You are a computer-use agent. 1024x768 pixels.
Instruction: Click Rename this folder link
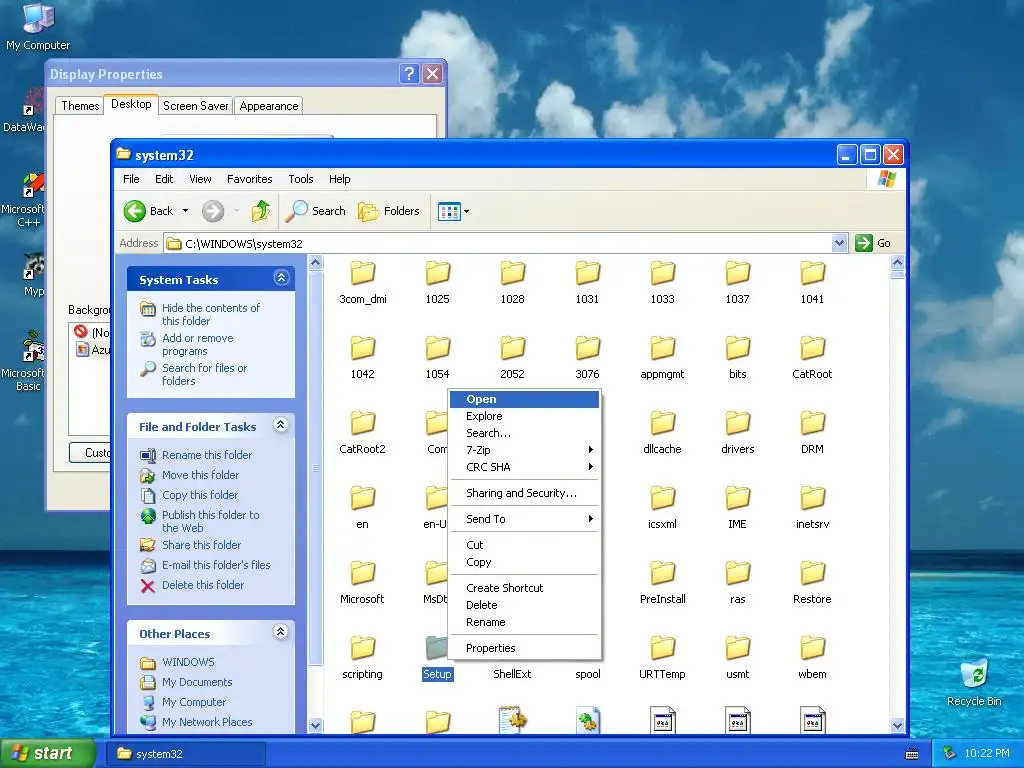(206, 455)
